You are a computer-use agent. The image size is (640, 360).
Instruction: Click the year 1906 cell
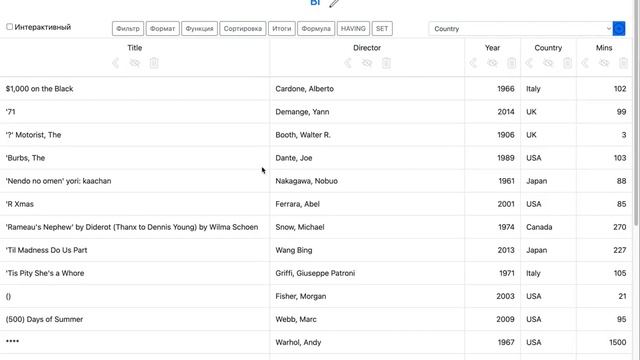pyautogui.click(x=493, y=135)
